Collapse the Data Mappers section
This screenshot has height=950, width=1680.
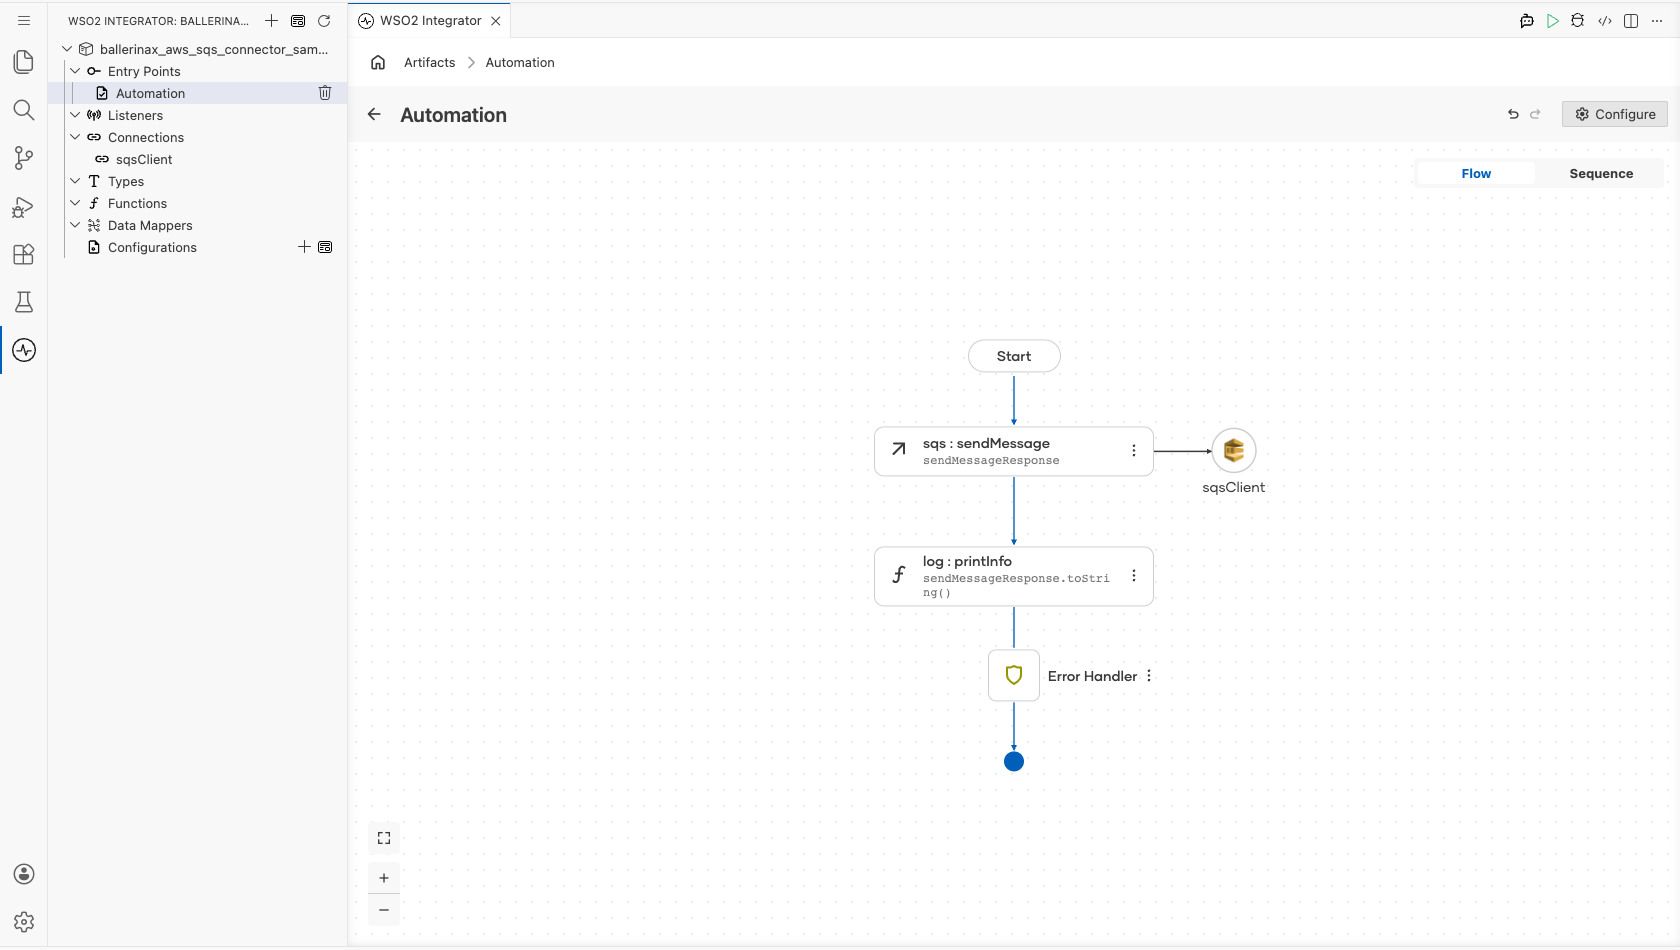click(75, 225)
